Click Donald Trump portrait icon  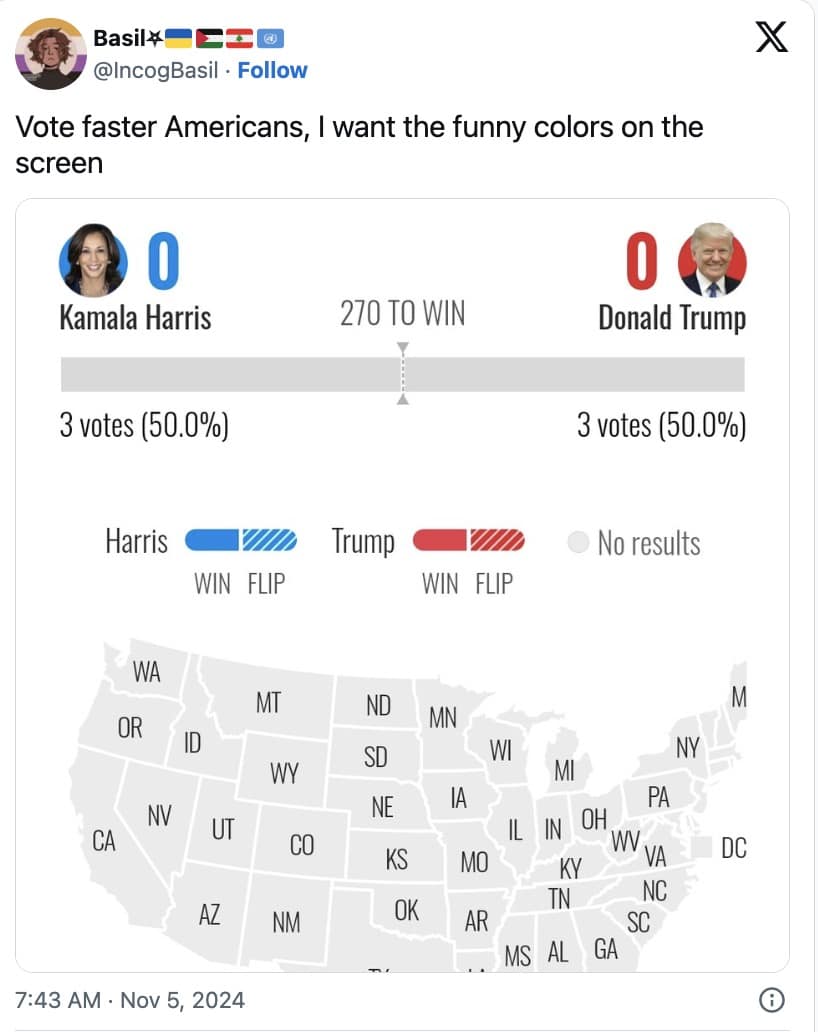(712, 259)
